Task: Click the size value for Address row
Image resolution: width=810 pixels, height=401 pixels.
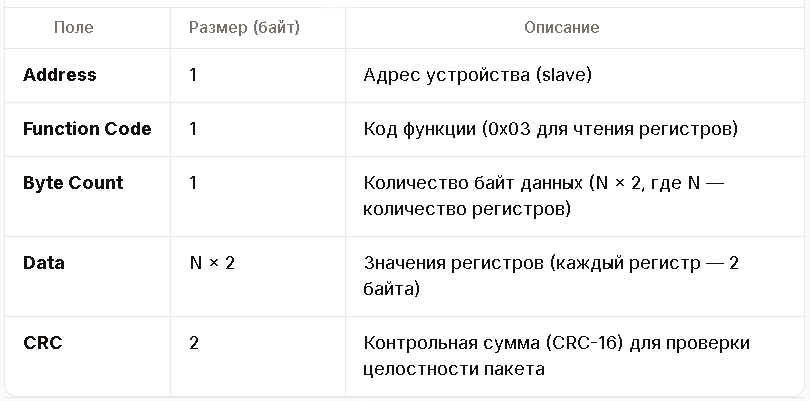Action: 193,75
